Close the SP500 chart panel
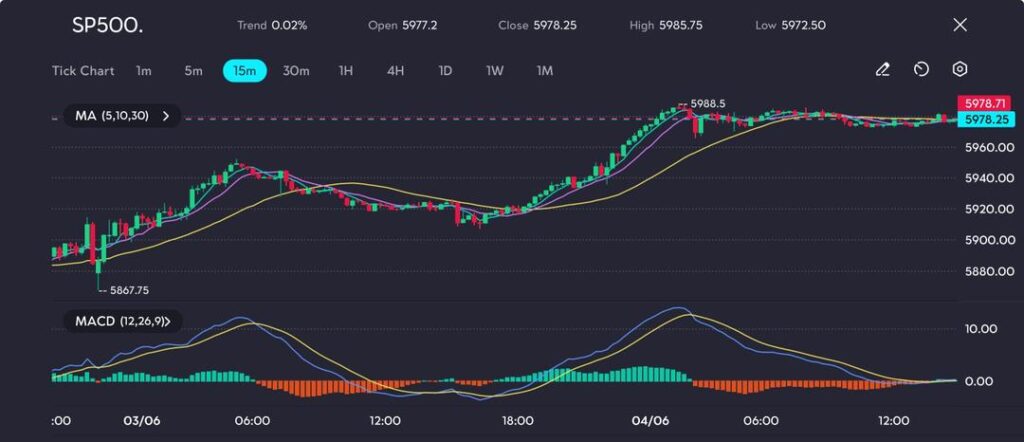The height and width of the screenshot is (442, 1024). (960, 25)
